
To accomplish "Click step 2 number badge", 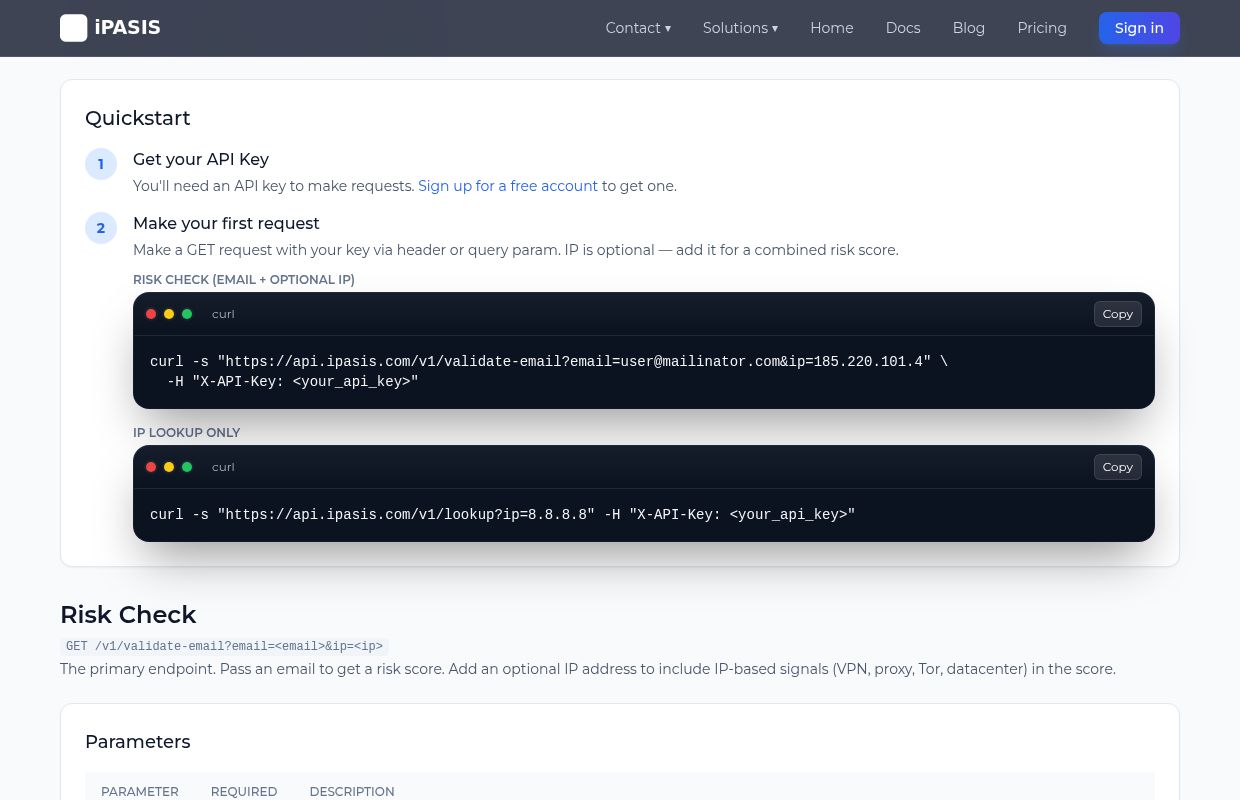I will click(101, 228).
